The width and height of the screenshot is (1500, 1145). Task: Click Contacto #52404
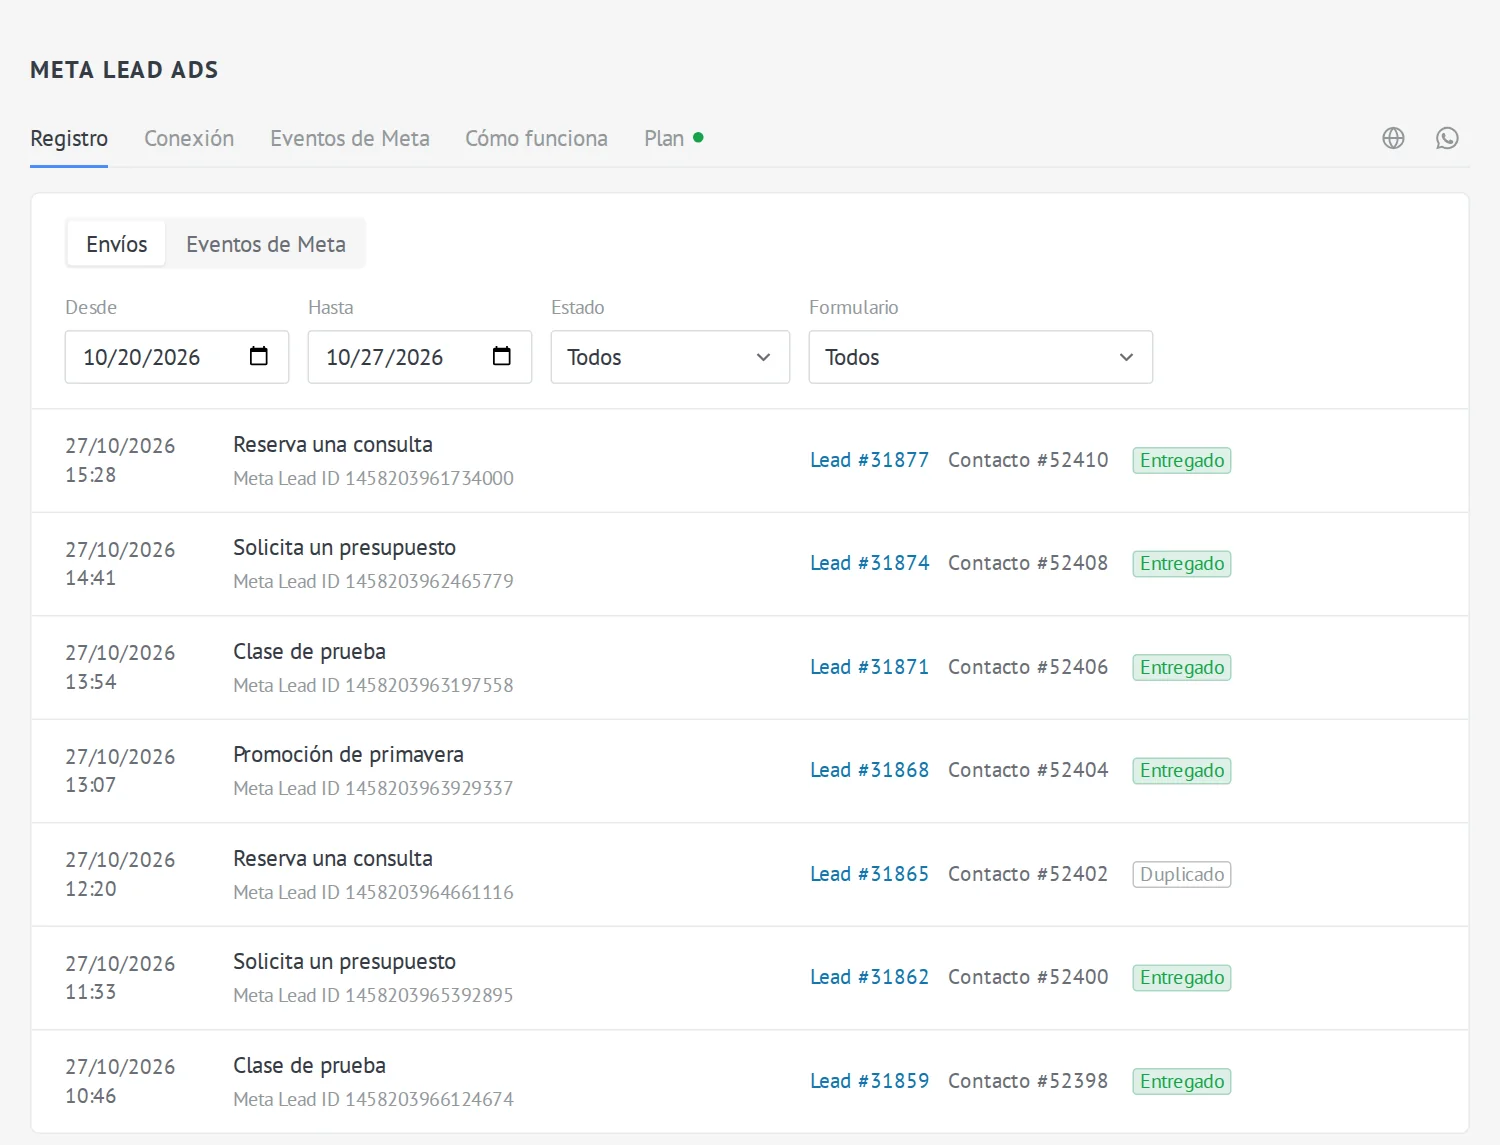(x=1028, y=770)
